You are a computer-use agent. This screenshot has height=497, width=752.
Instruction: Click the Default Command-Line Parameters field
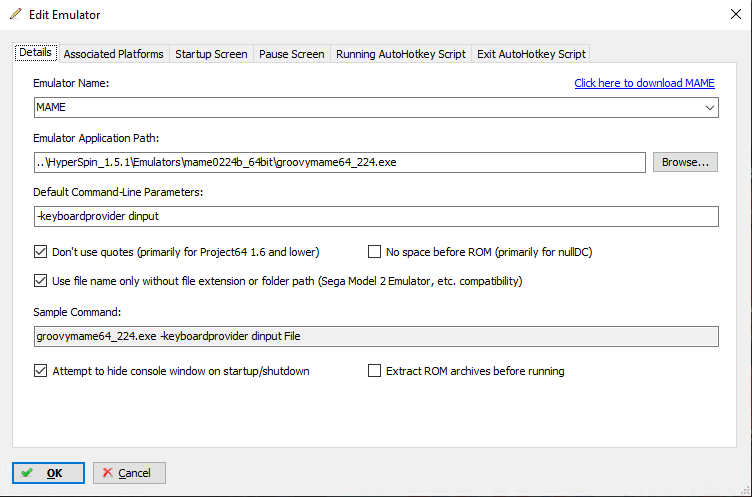pos(376,216)
